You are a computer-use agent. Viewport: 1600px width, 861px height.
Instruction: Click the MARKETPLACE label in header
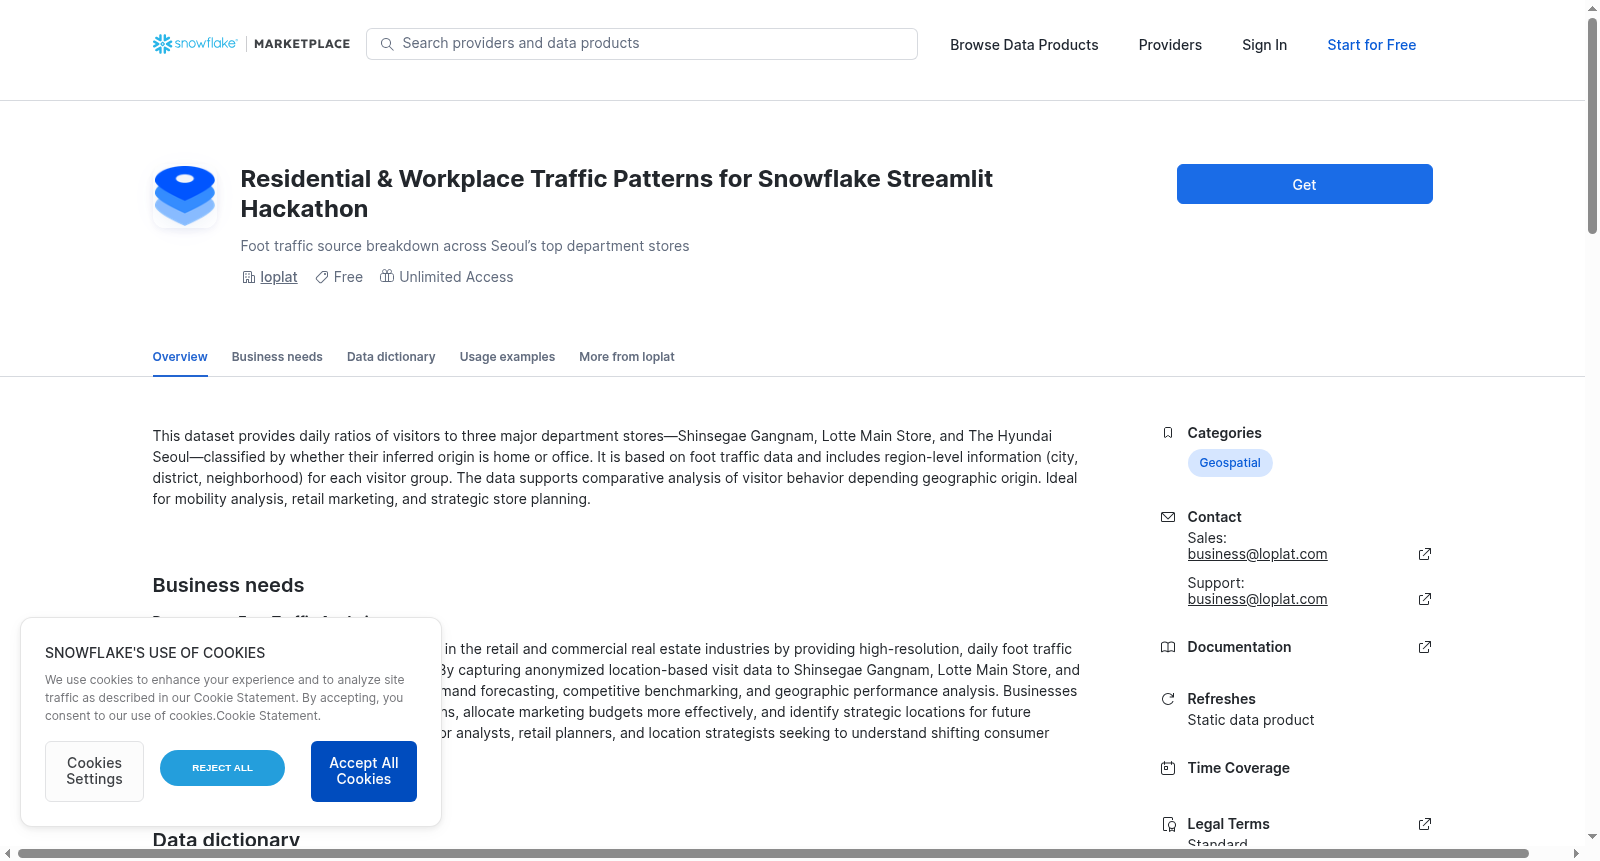[302, 44]
